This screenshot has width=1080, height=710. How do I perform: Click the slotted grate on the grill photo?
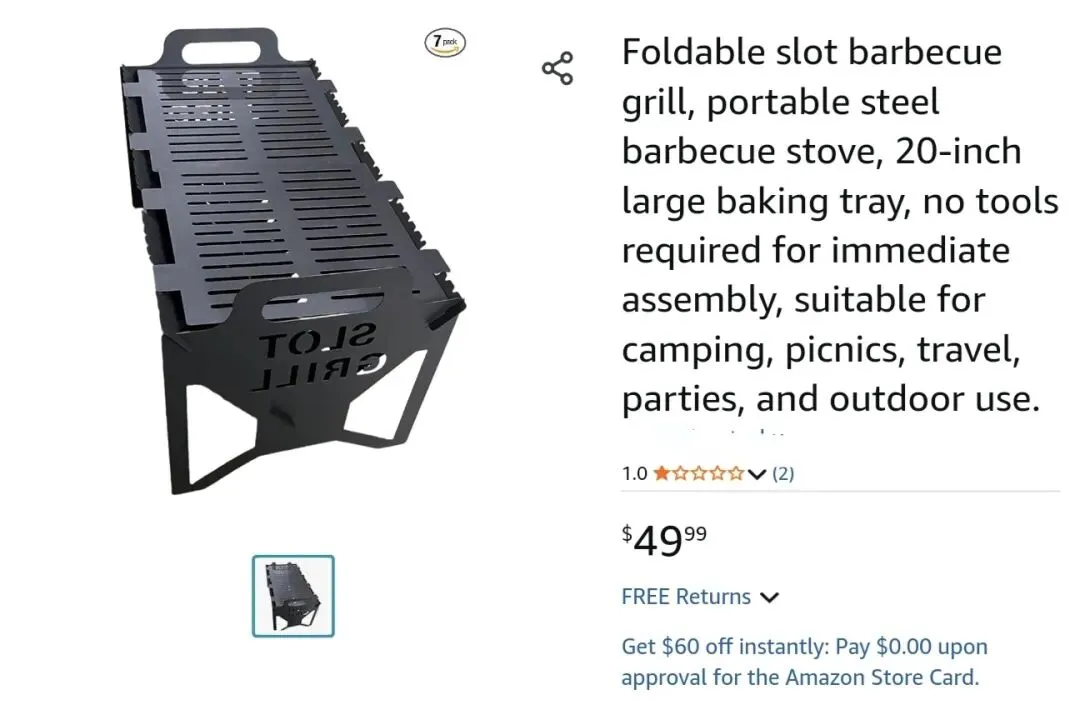coord(290,180)
